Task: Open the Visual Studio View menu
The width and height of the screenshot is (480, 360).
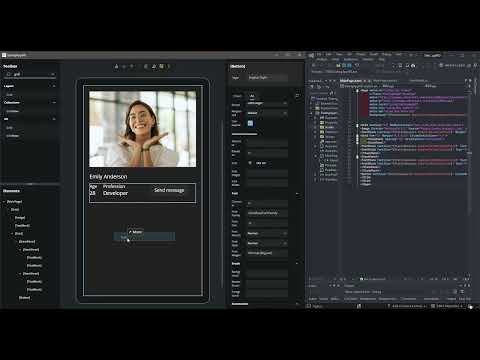Action: (x=339, y=54)
